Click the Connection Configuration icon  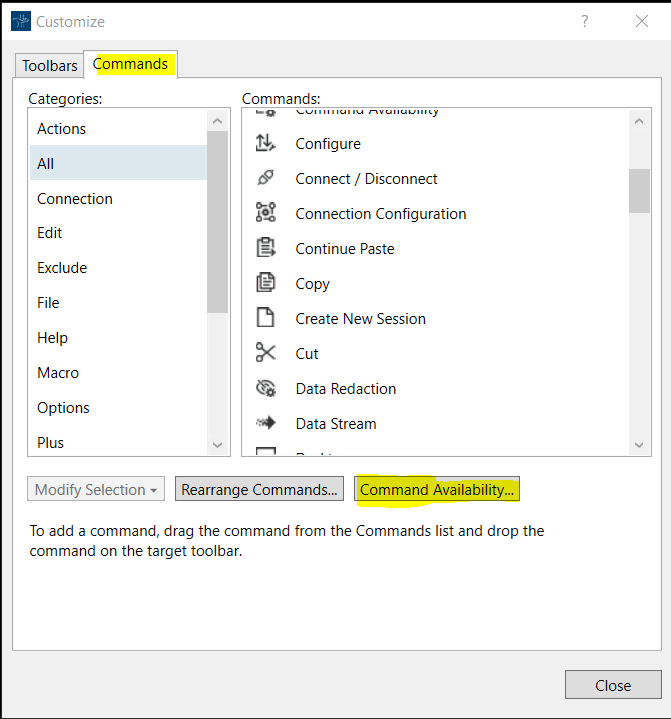pos(266,213)
